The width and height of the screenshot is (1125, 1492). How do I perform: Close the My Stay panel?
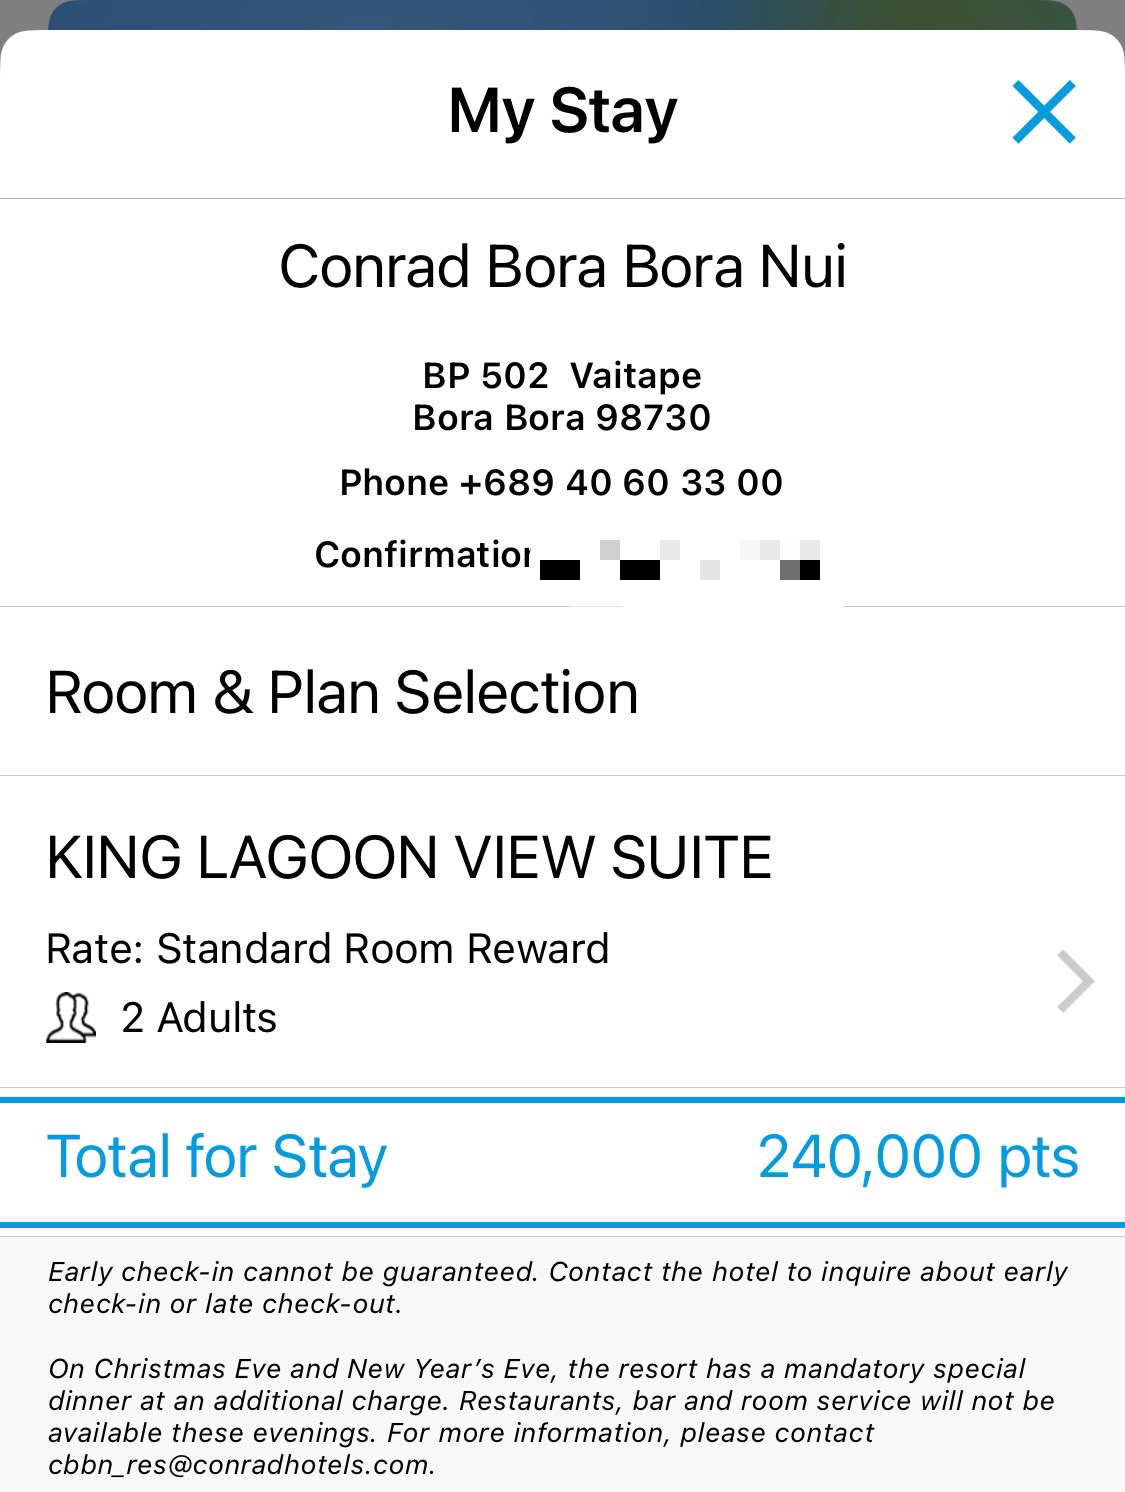[x=1044, y=112]
